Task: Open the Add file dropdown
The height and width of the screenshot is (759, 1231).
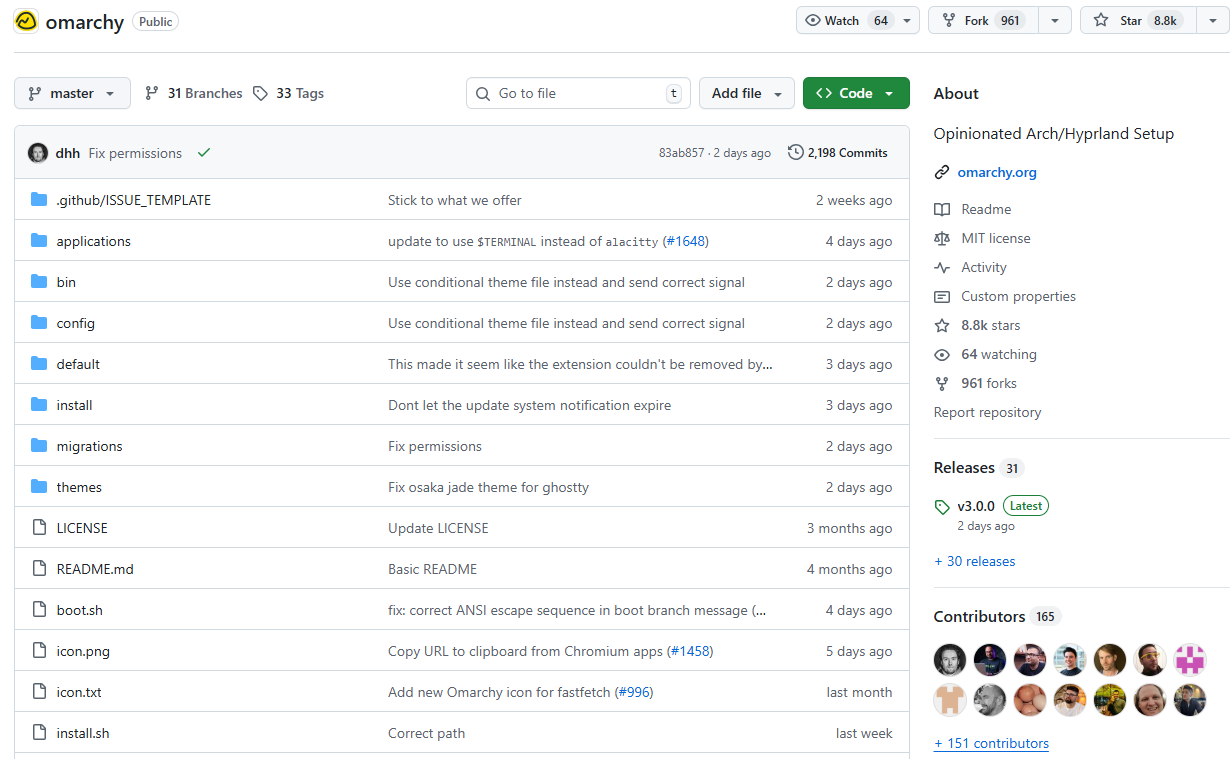Action: tap(747, 93)
